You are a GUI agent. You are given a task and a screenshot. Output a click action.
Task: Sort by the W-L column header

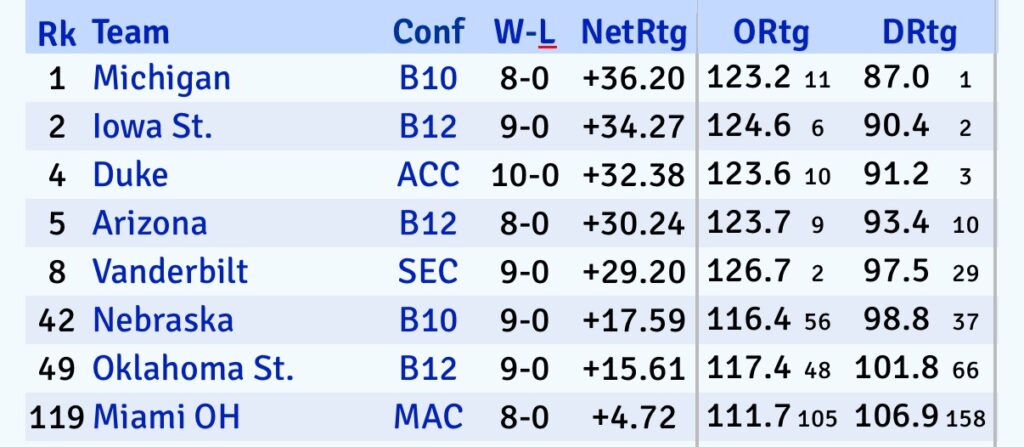click(524, 33)
